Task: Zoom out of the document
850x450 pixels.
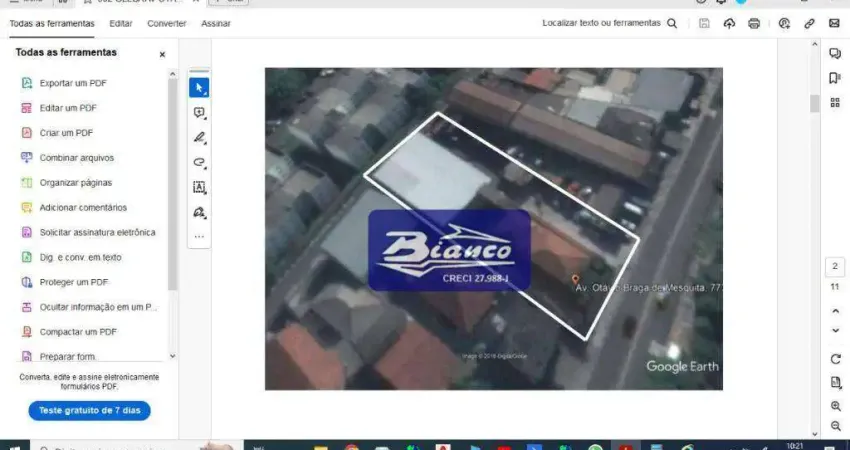Action: tap(835, 426)
